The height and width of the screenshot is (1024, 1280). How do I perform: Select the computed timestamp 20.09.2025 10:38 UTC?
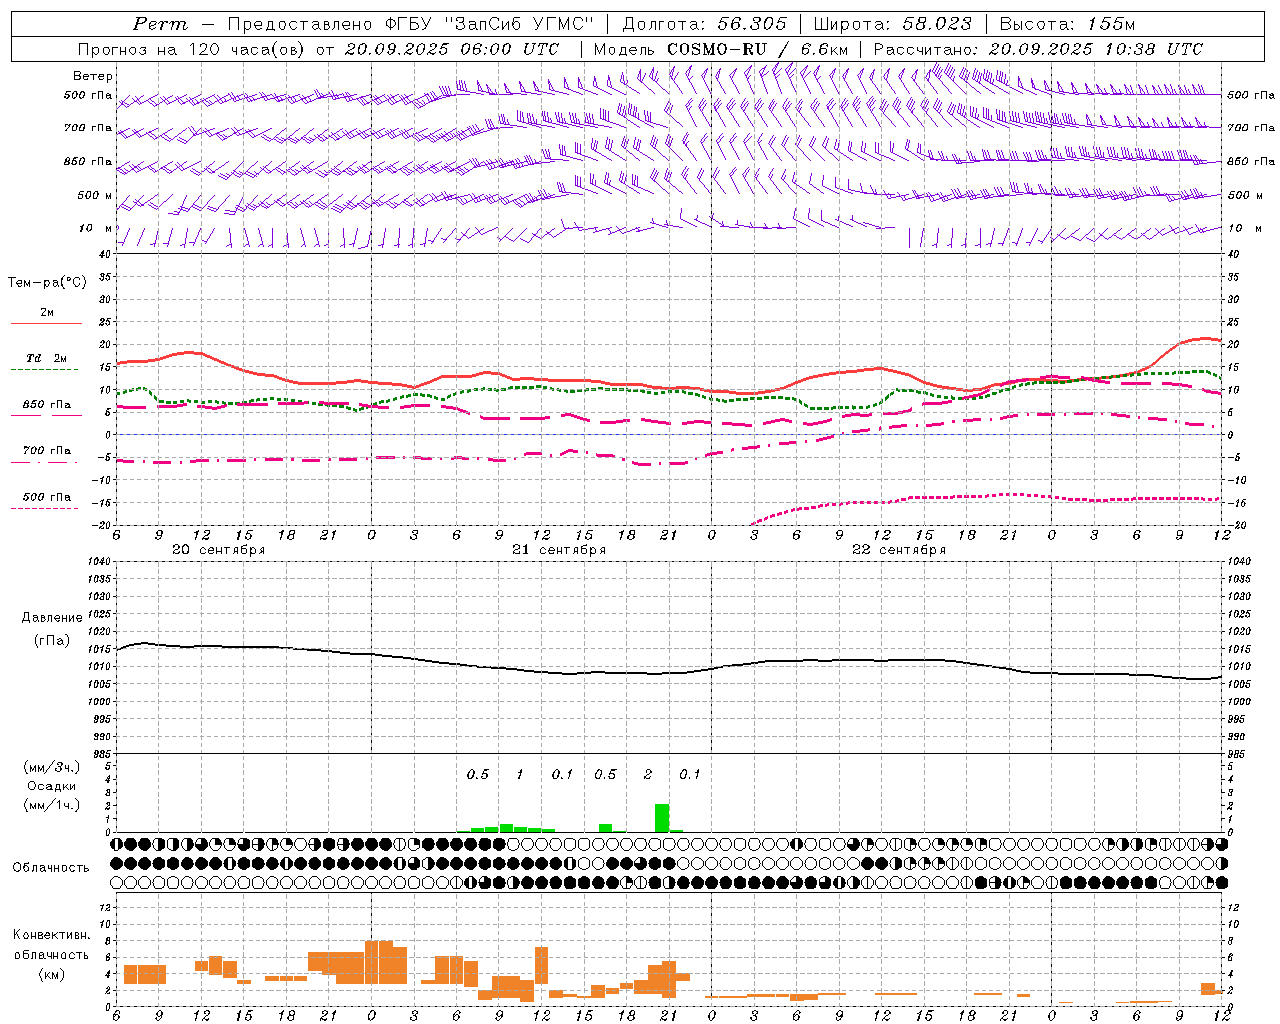point(1096,49)
